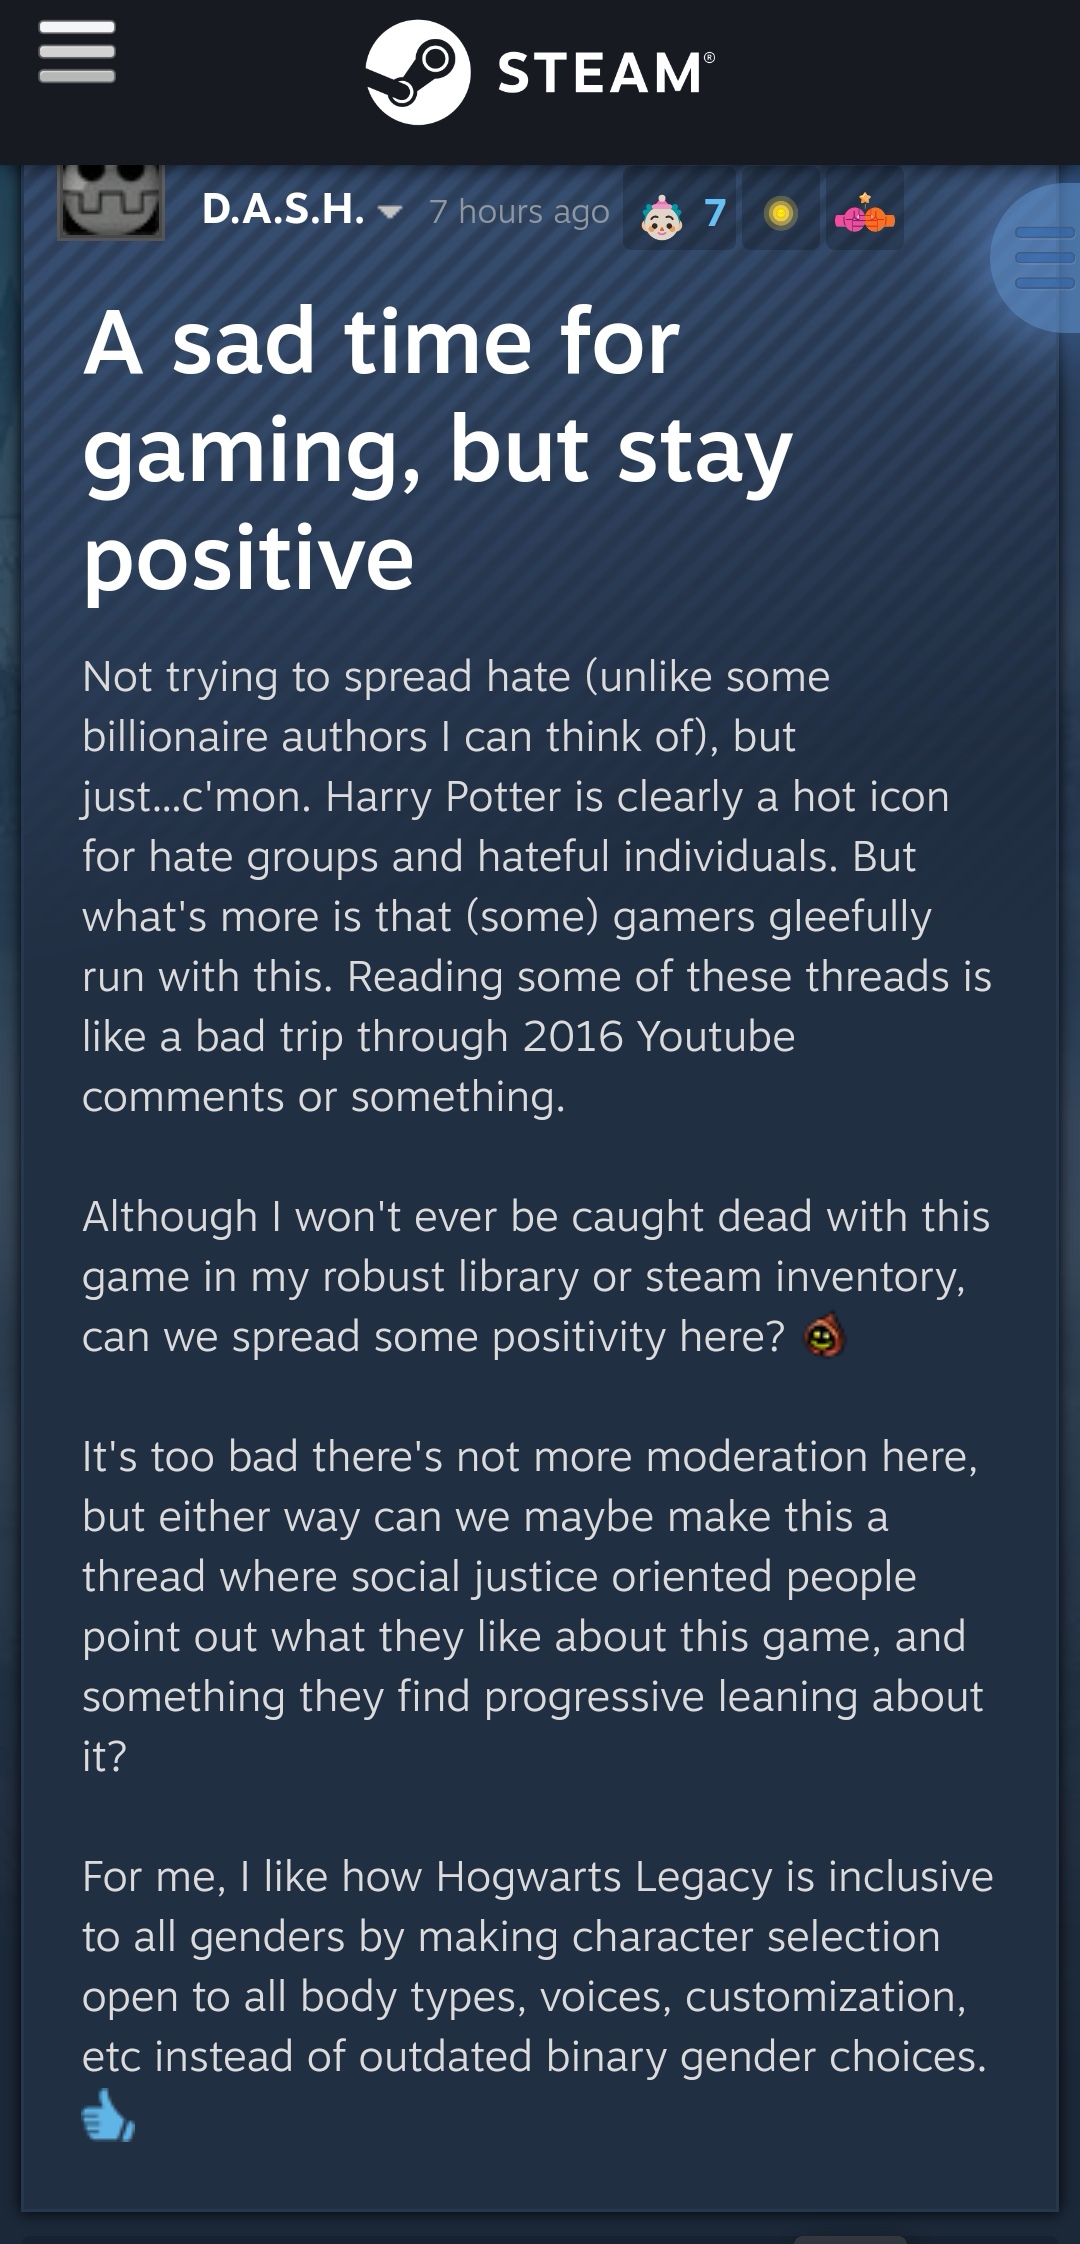Image resolution: width=1080 pixels, height=2244 pixels.
Task: Click the award count number 7
Action: click(x=714, y=213)
